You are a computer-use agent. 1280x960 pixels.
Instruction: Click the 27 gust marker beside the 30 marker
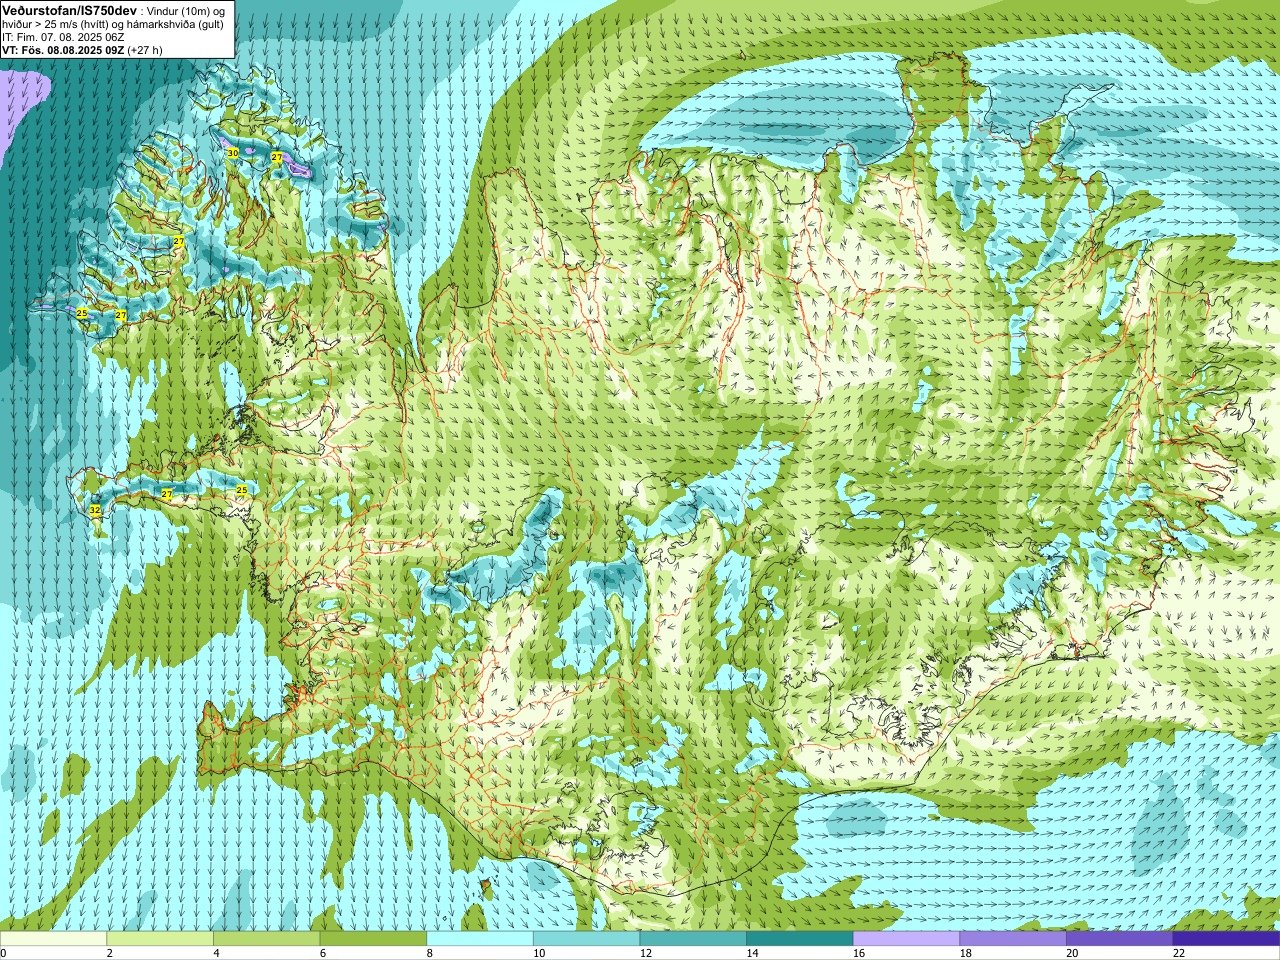click(277, 158)
